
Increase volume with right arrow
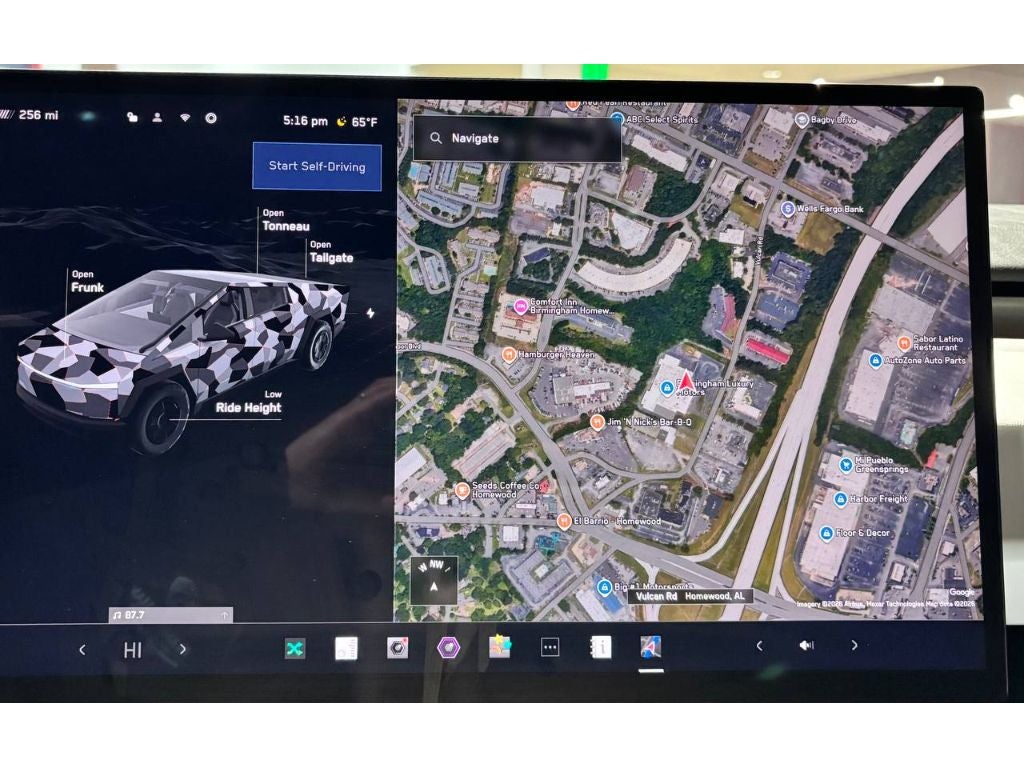tap(854, 646)
